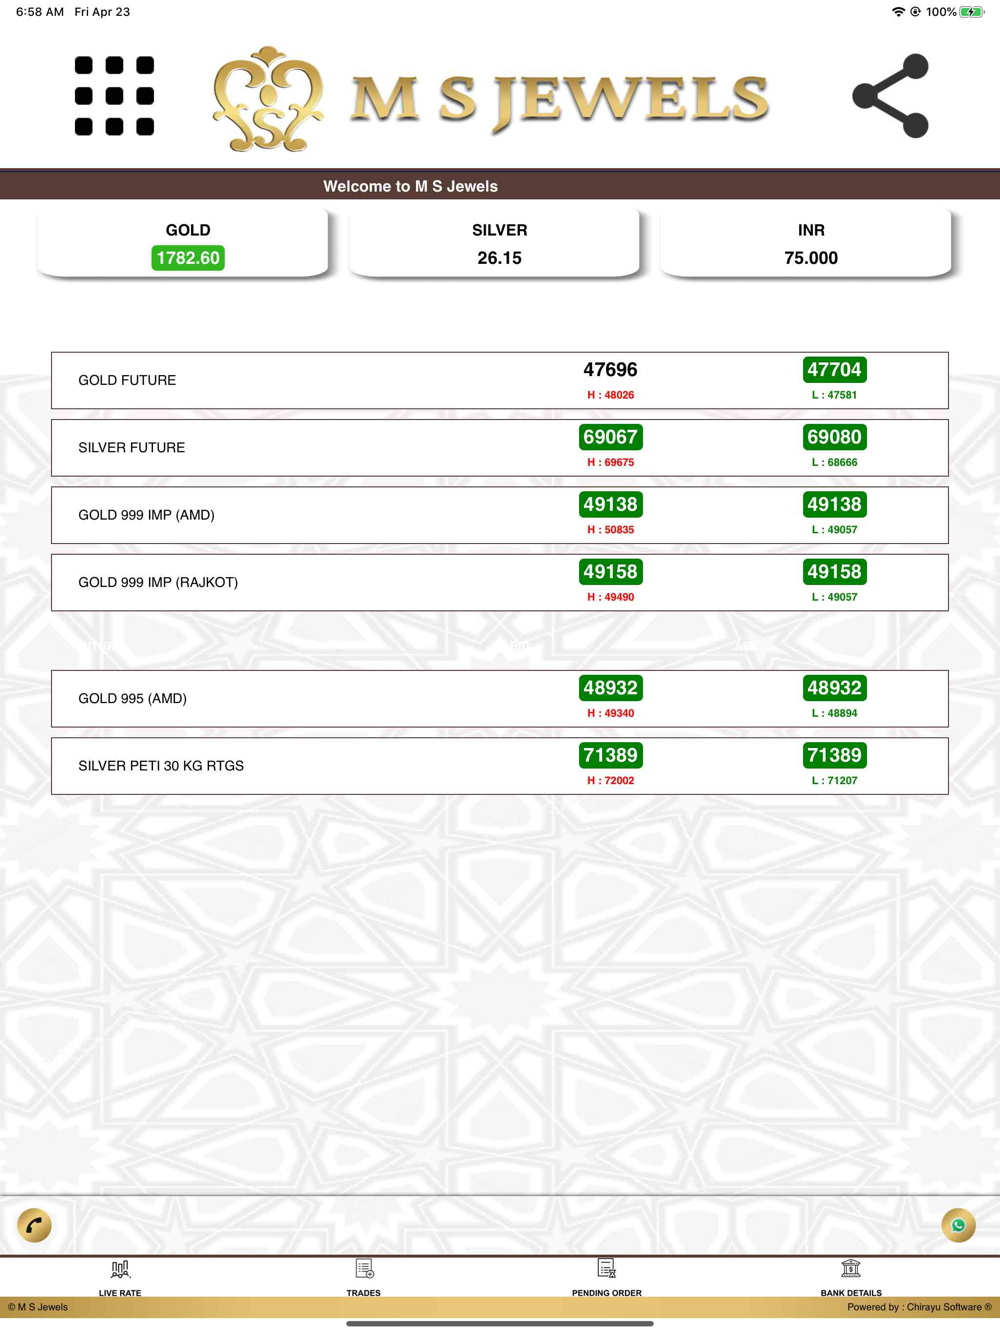
Task: Tap the gold phone call button
Action: tap(34, 1225)
